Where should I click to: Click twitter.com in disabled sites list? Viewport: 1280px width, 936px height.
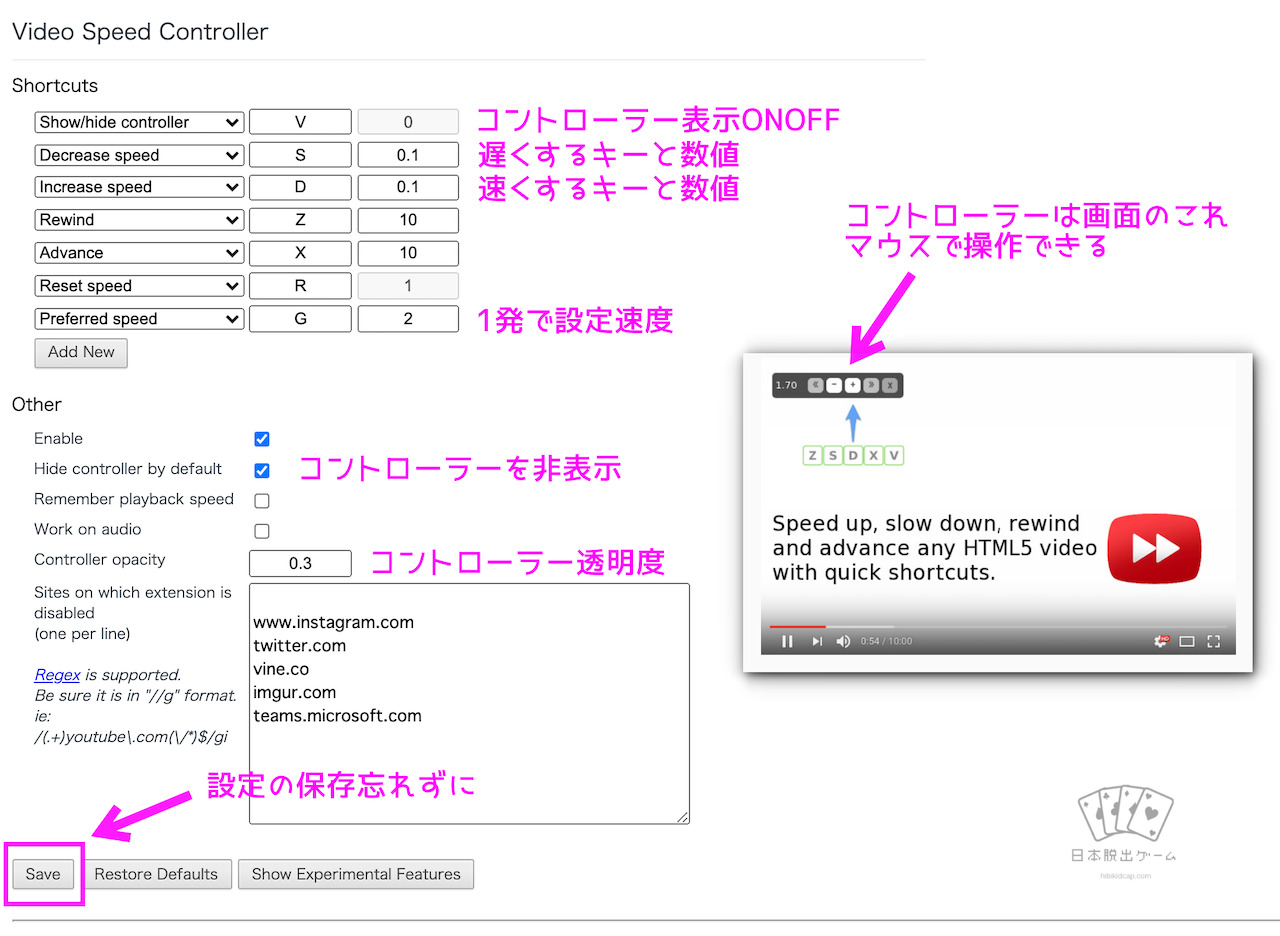pyautogui.click(x=299, y=646)
